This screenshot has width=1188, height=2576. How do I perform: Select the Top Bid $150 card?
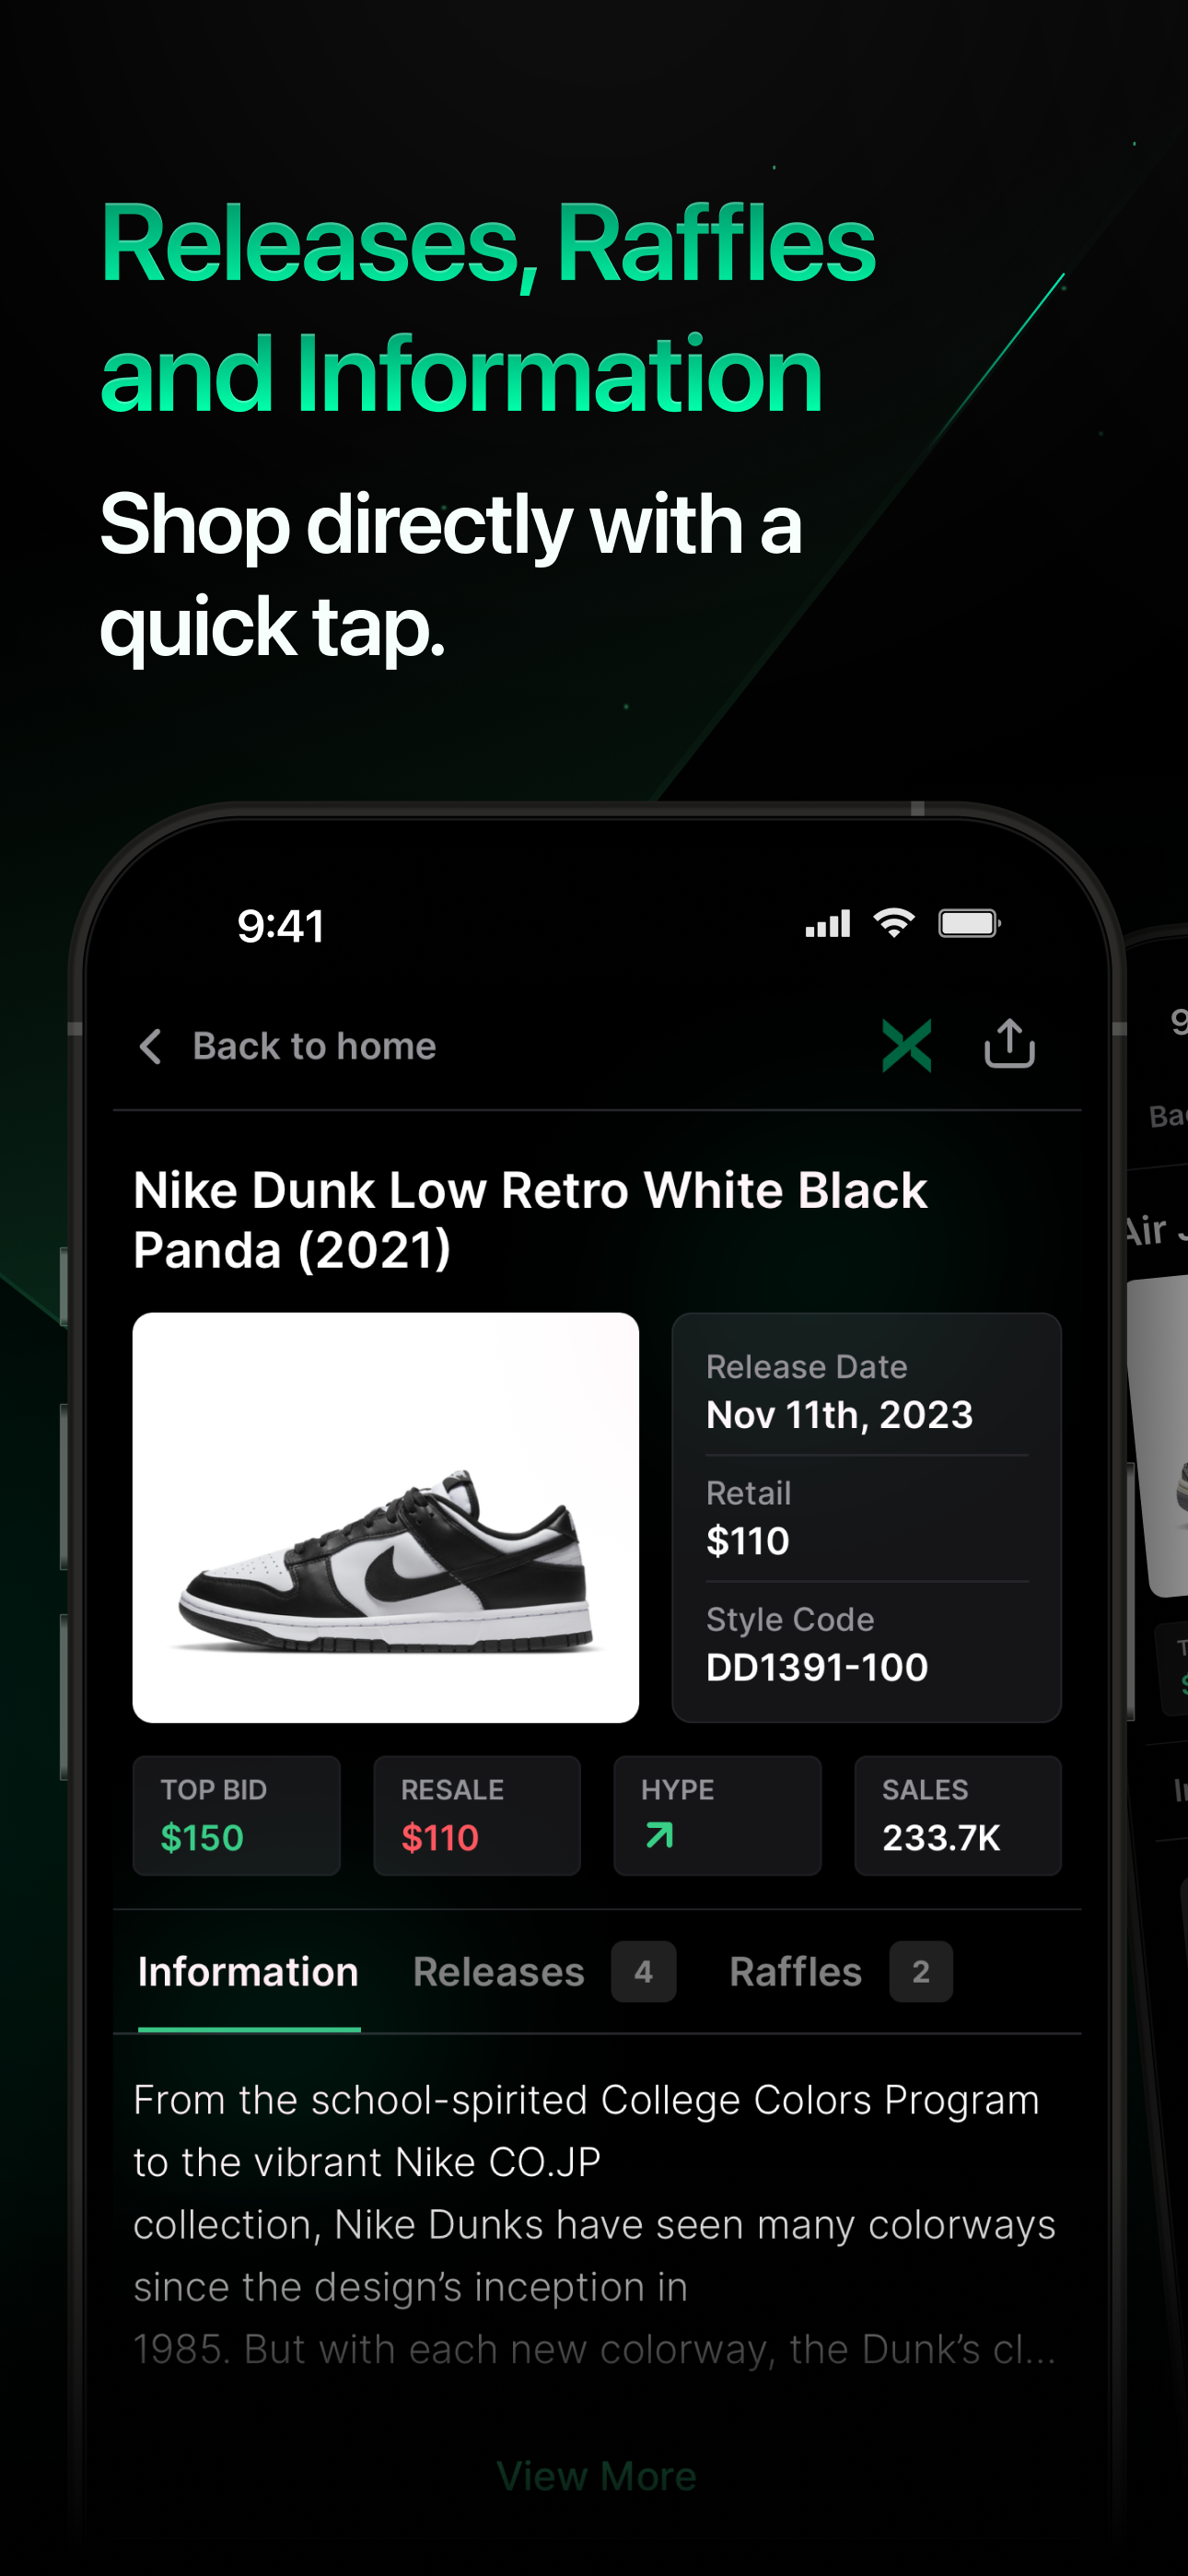[236, 1815]
